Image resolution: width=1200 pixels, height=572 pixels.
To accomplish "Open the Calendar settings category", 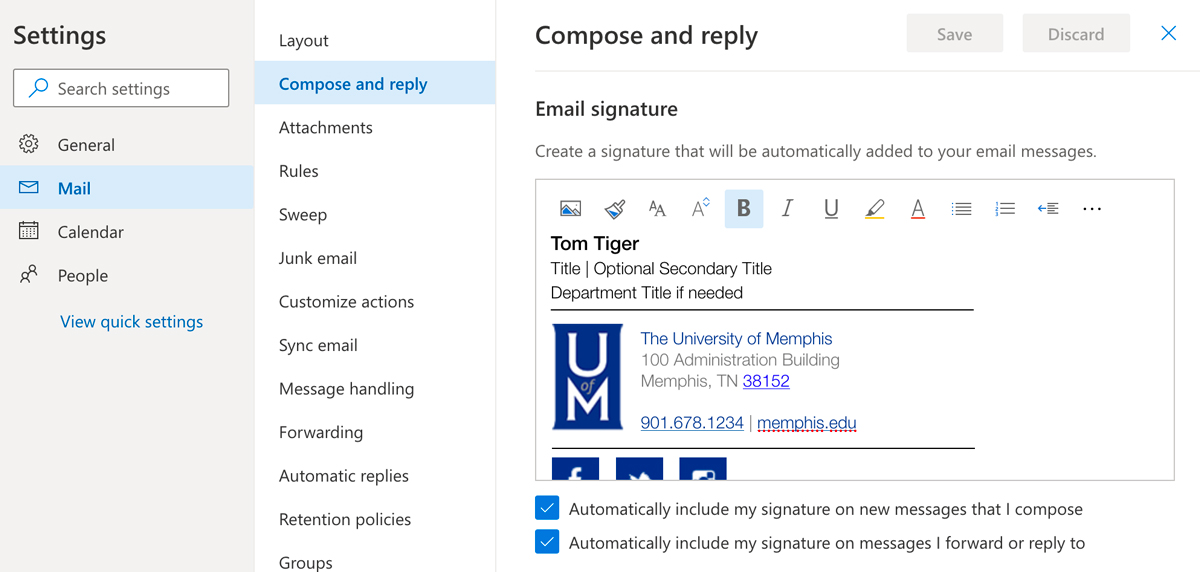I will pos(90,232).
